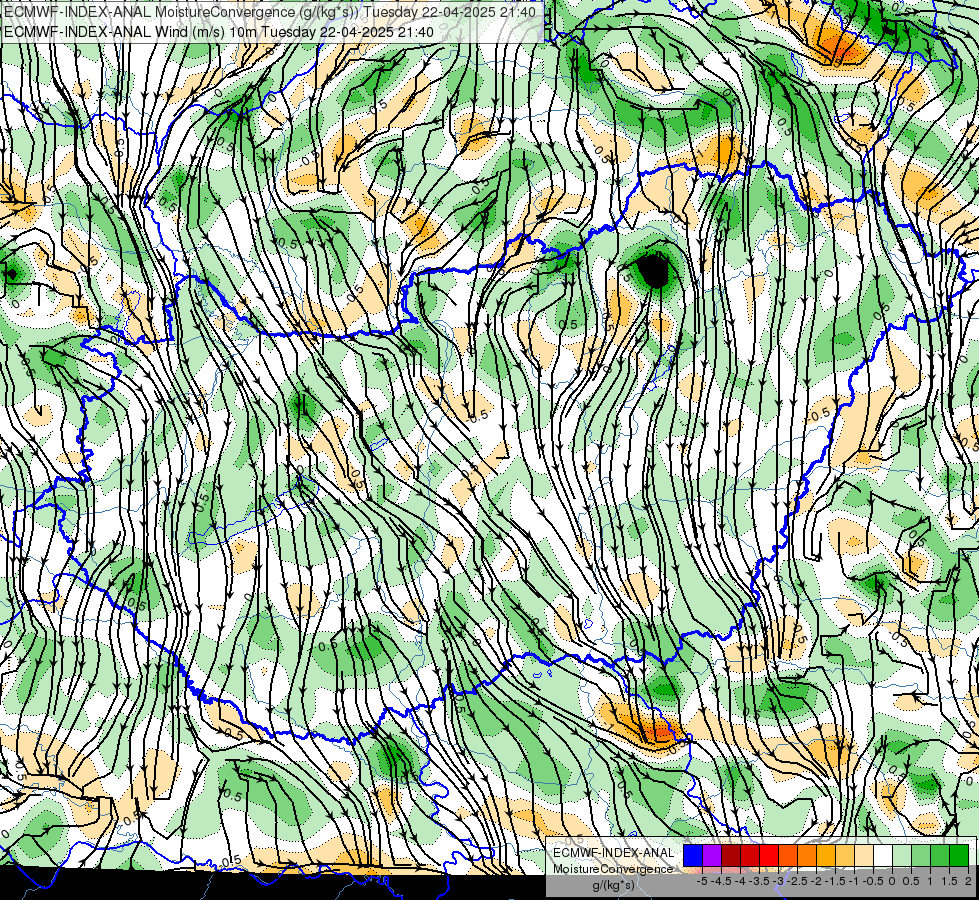Click the solid black convergence maximum blob

(654, 270)
